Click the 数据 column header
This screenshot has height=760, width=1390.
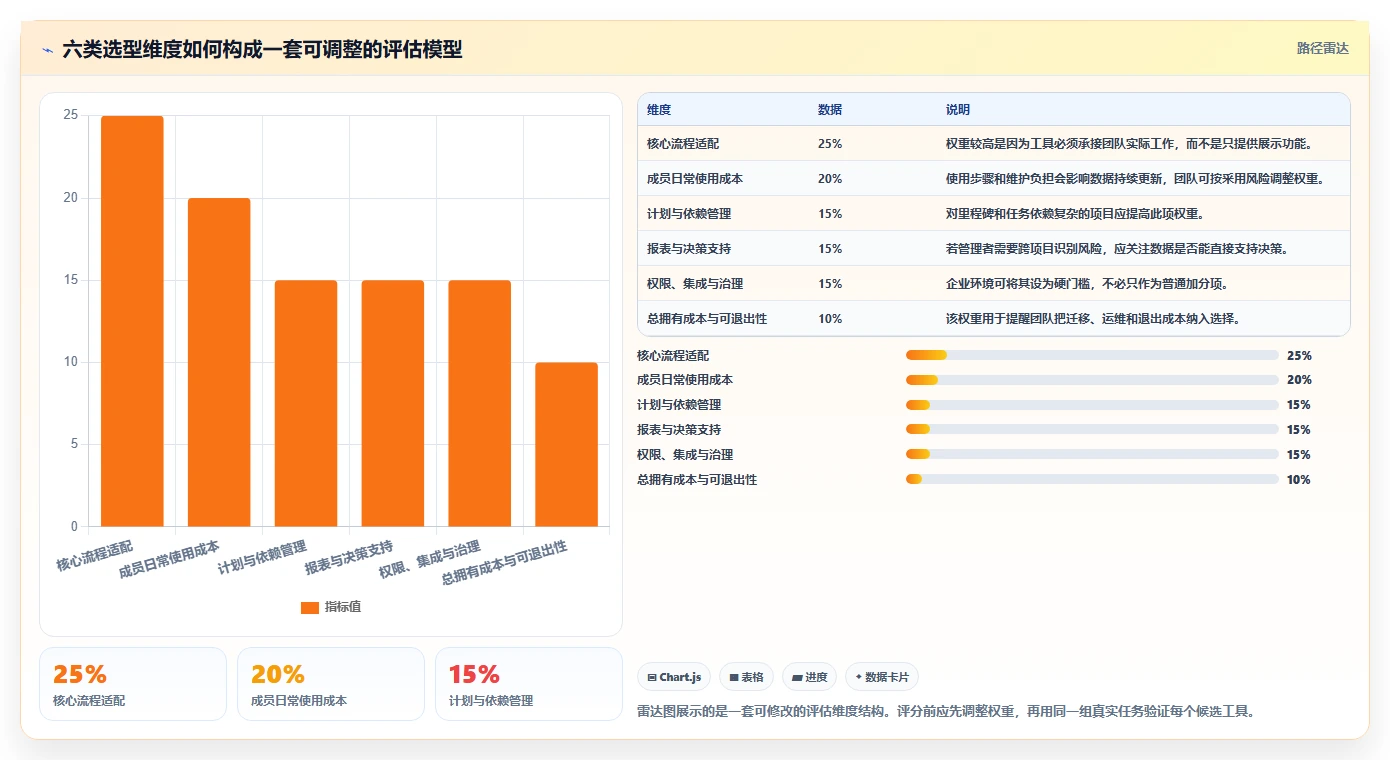(830, 110)
